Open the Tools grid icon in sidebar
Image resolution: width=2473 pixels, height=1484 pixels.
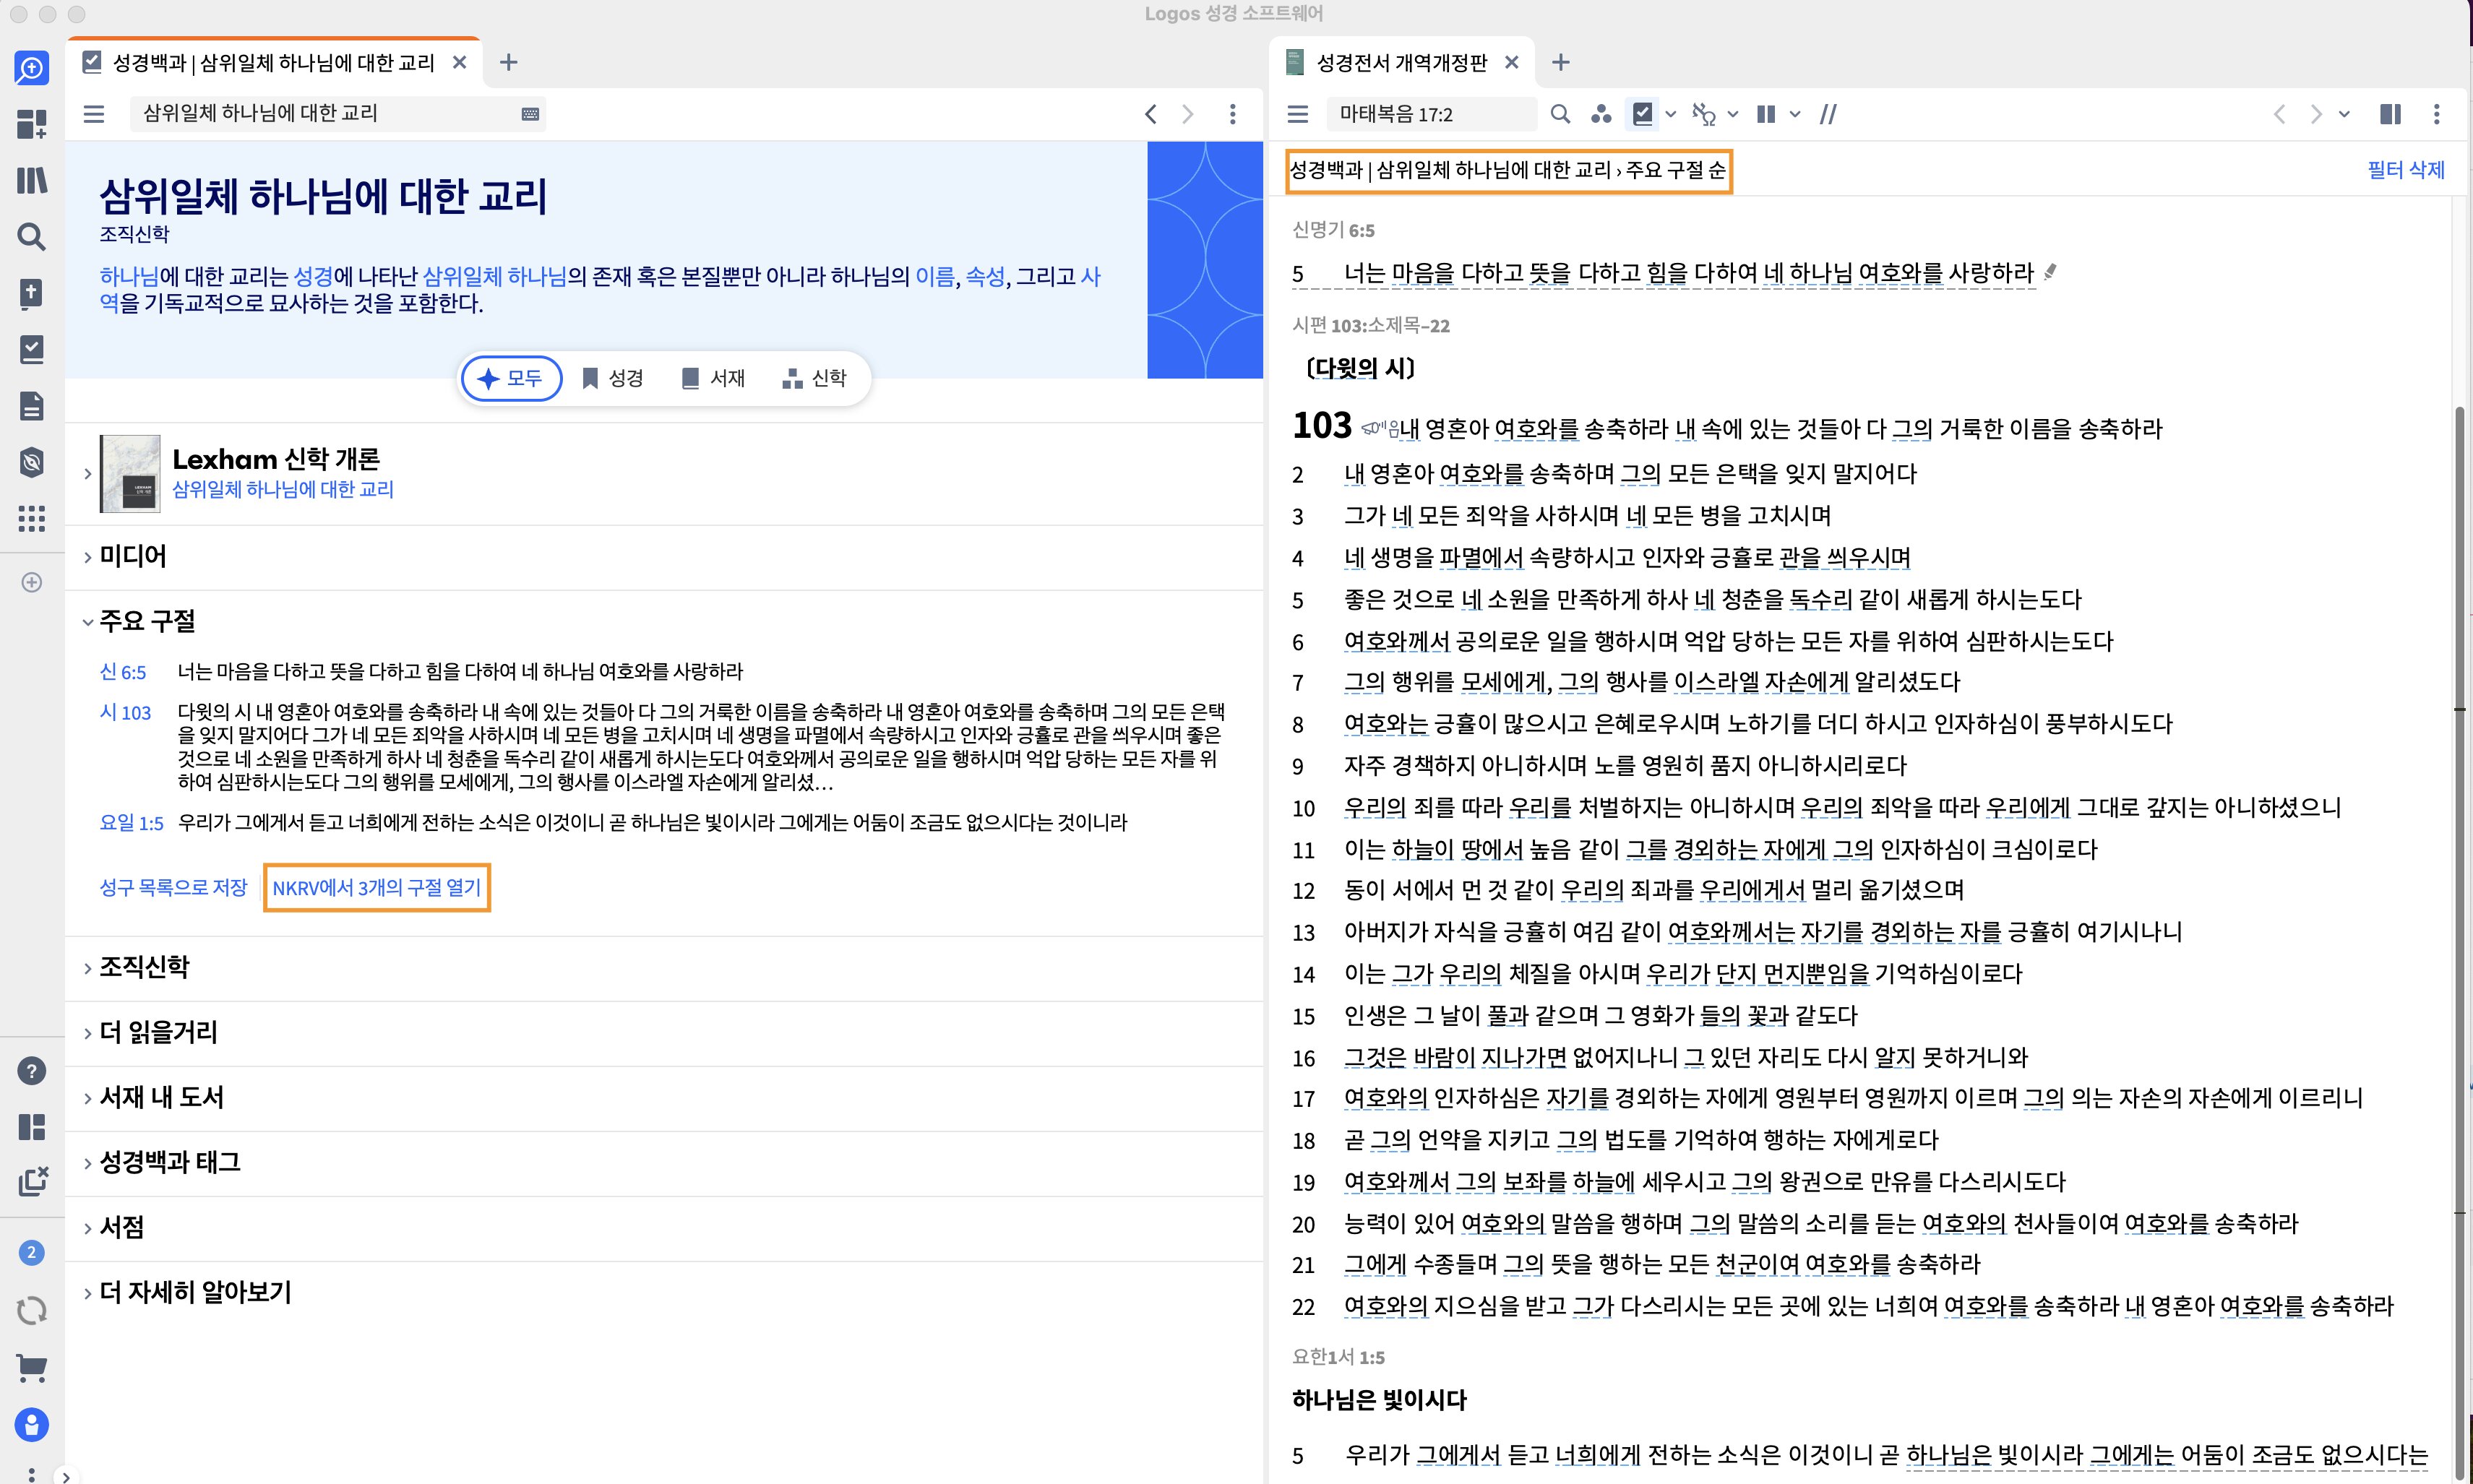pos(32,518)
